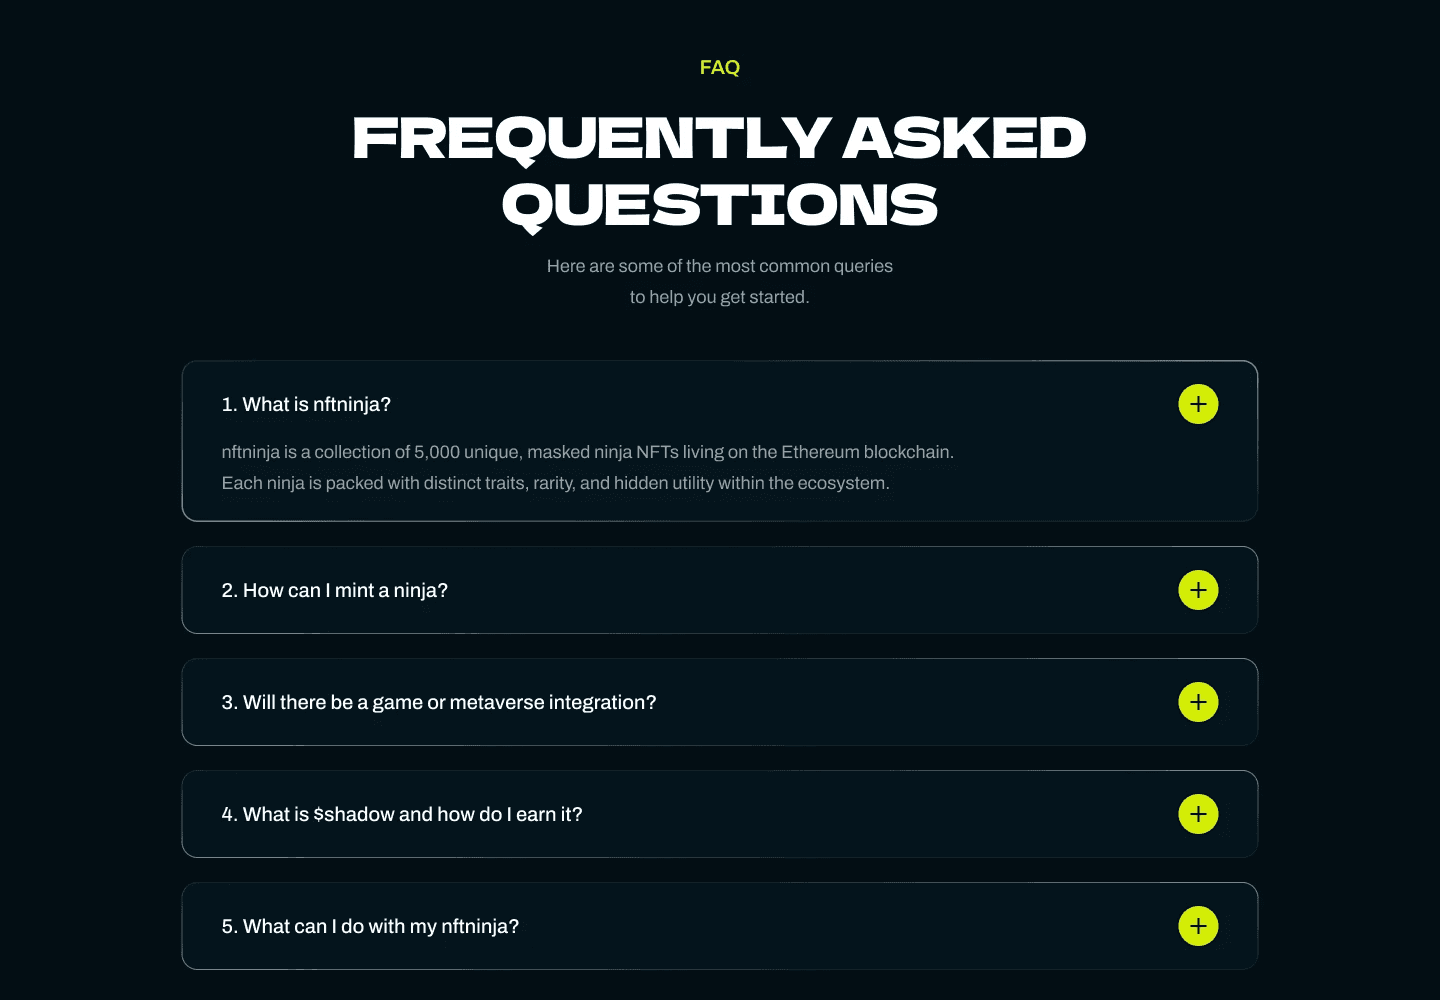
Task: Collapse the answer for "What is nftninja?"
Action: (x=1198, y=404)
